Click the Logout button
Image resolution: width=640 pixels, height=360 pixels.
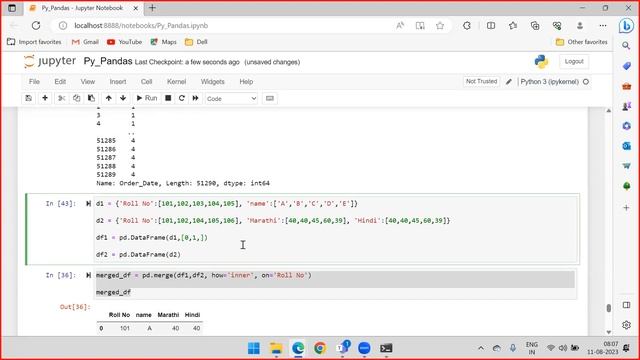(x=574, y=62)
